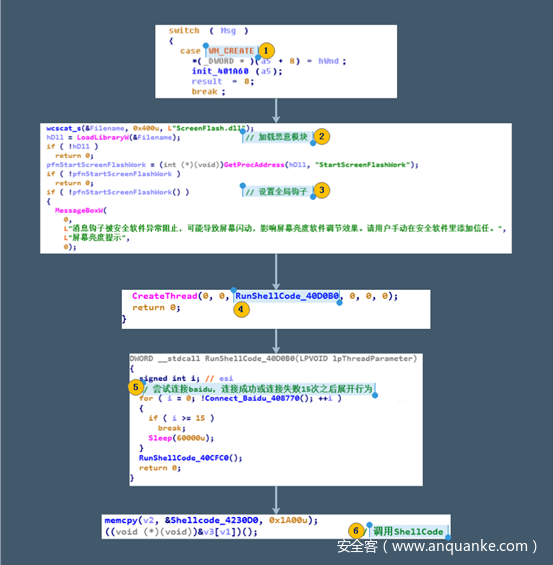
Task: Click the Sleep(60000u) call
Action: click(181, 438)
